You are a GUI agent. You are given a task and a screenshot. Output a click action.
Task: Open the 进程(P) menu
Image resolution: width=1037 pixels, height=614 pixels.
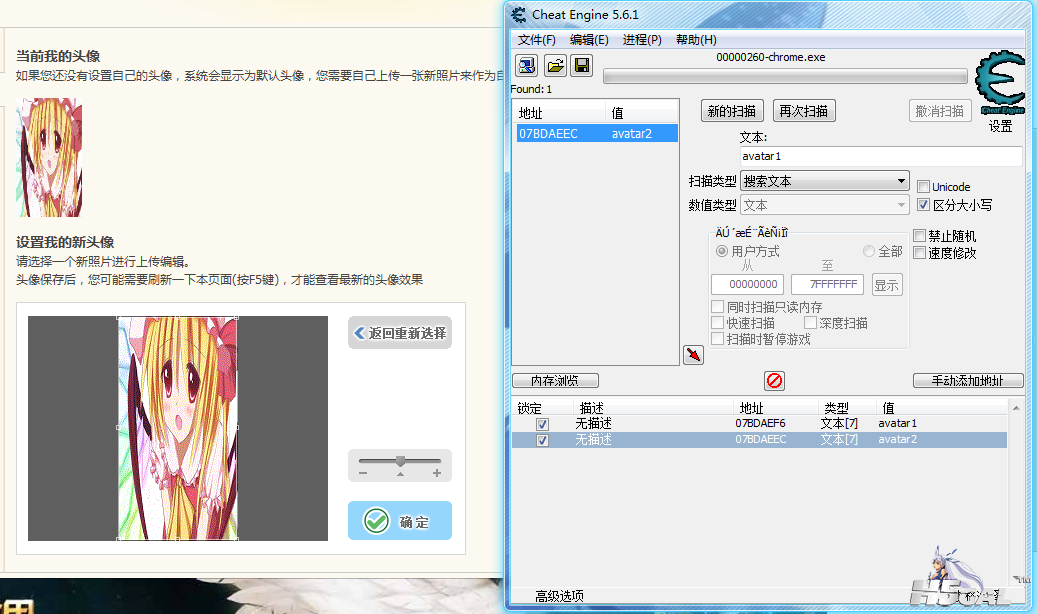click(x=642, y=40)
